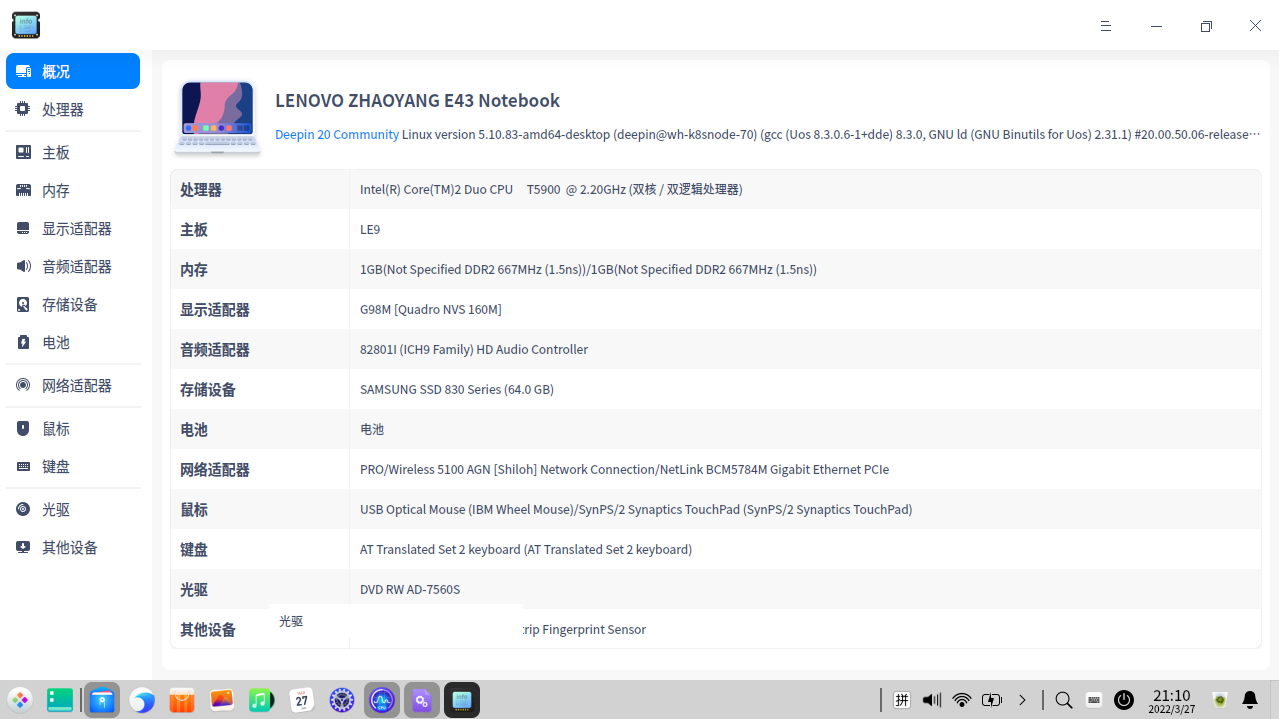Select 其他设备 other devices in sidebar

click(73, 547)
